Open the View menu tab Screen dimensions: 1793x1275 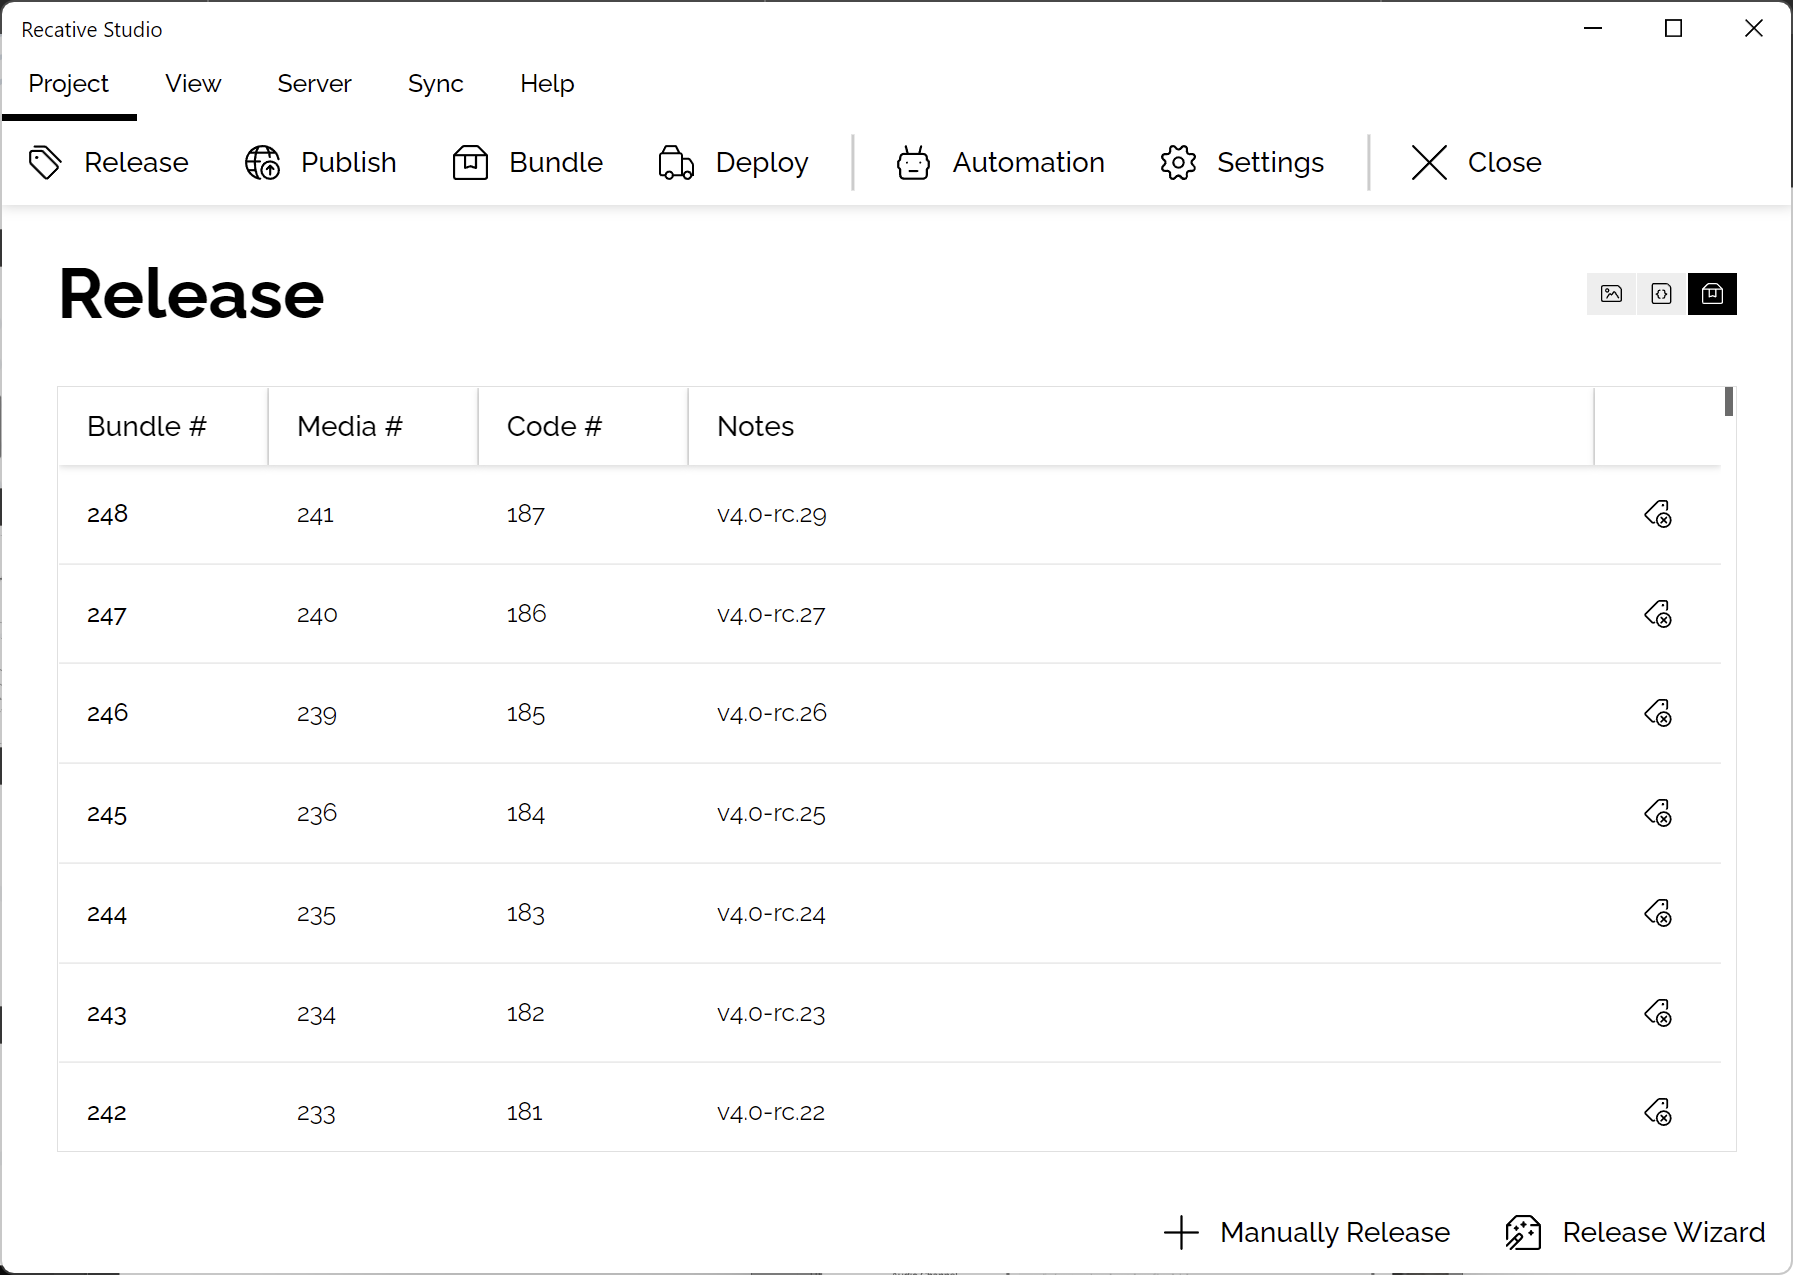(193, 84)
